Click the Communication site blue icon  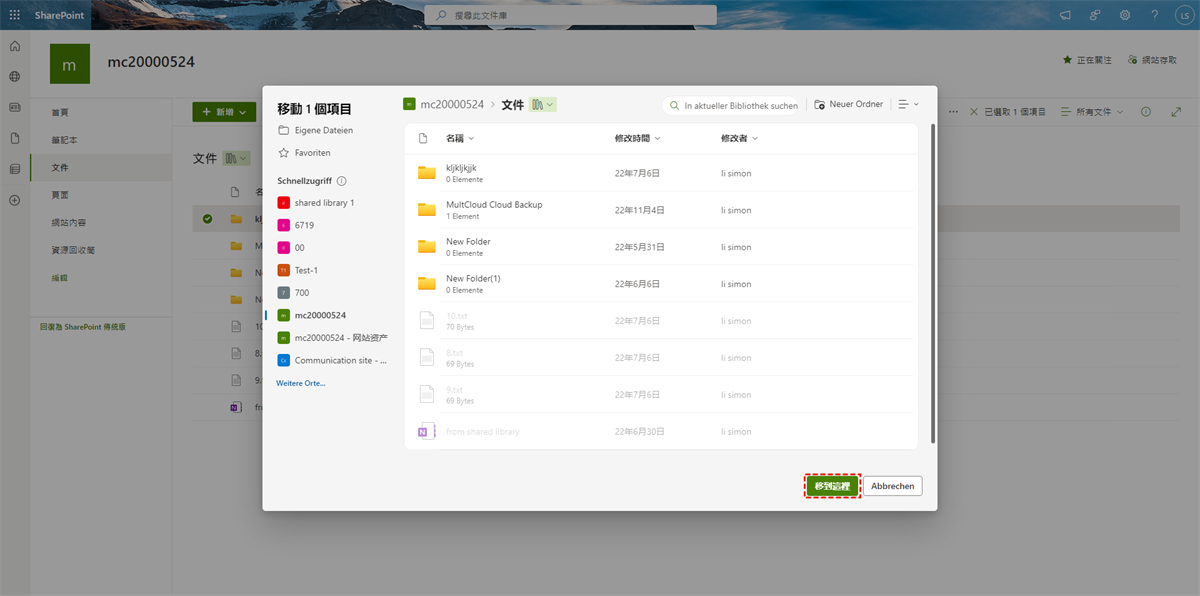(x=284, y=360)
